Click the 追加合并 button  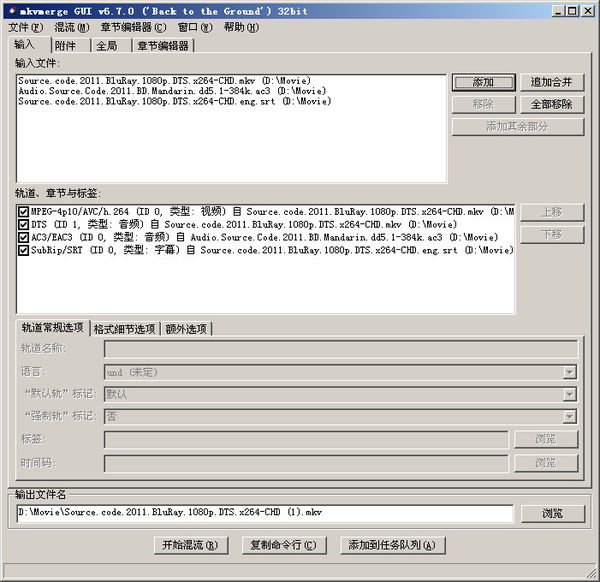(552, 82)
